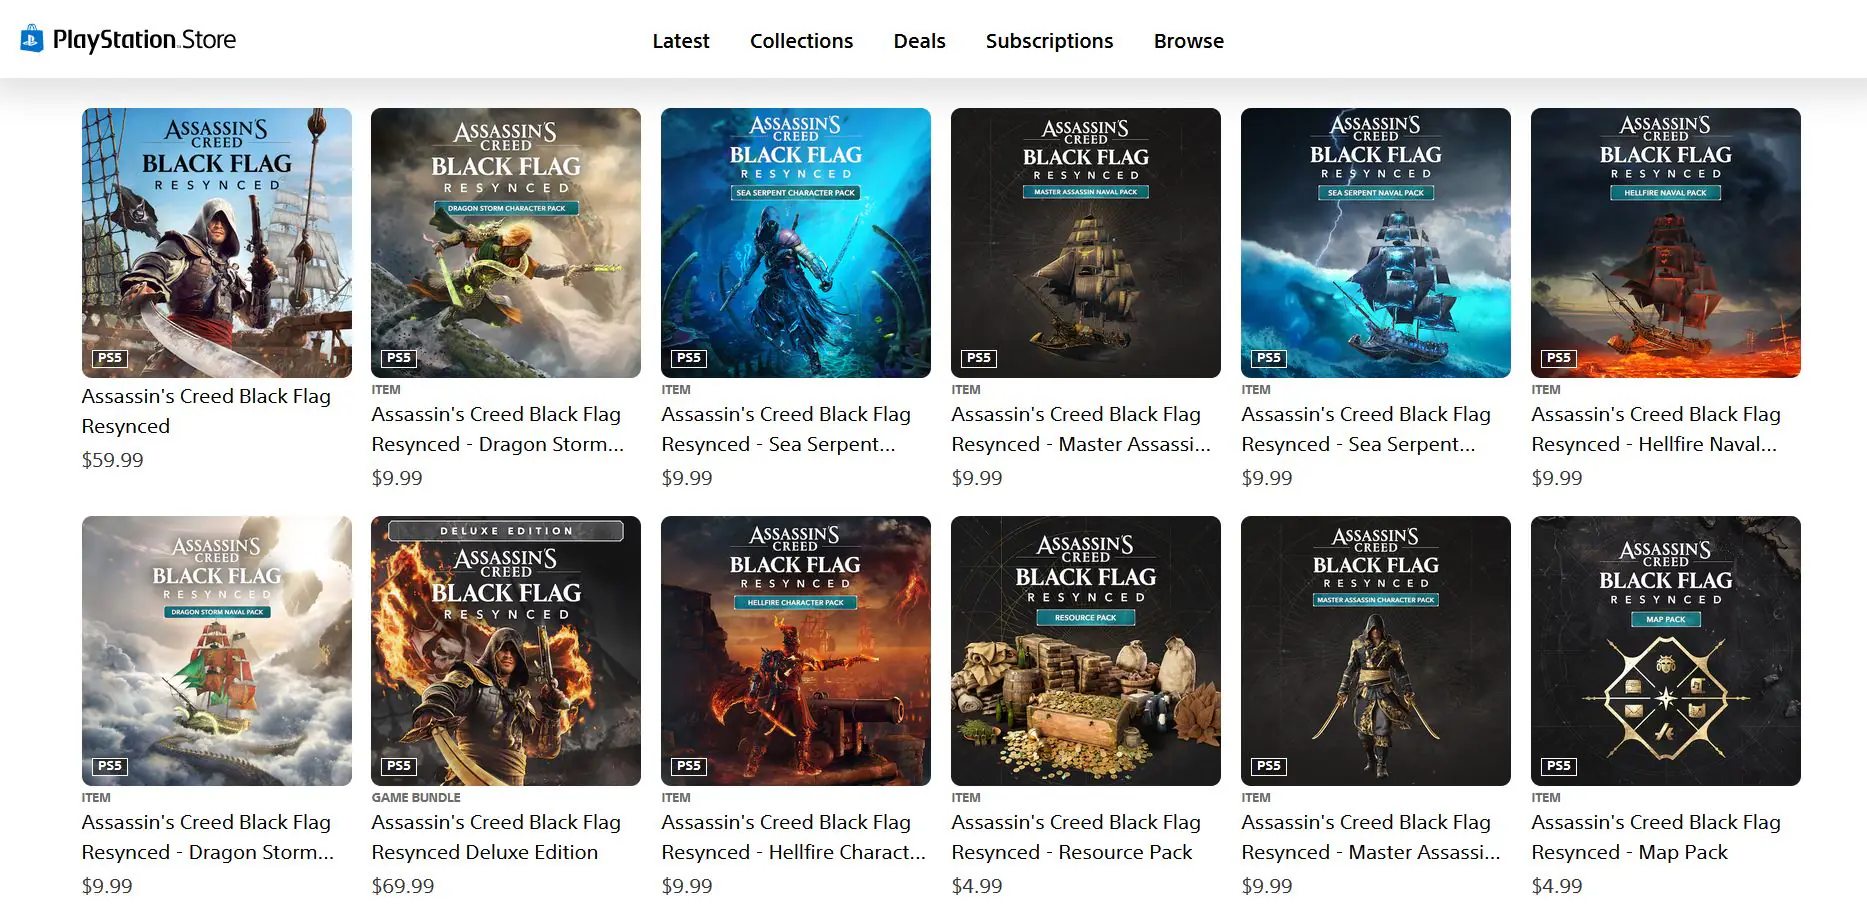The image size is (1867, 918).
Task: Click the Resynced Deluxe Edition title link
Action: tap(496, 837)
